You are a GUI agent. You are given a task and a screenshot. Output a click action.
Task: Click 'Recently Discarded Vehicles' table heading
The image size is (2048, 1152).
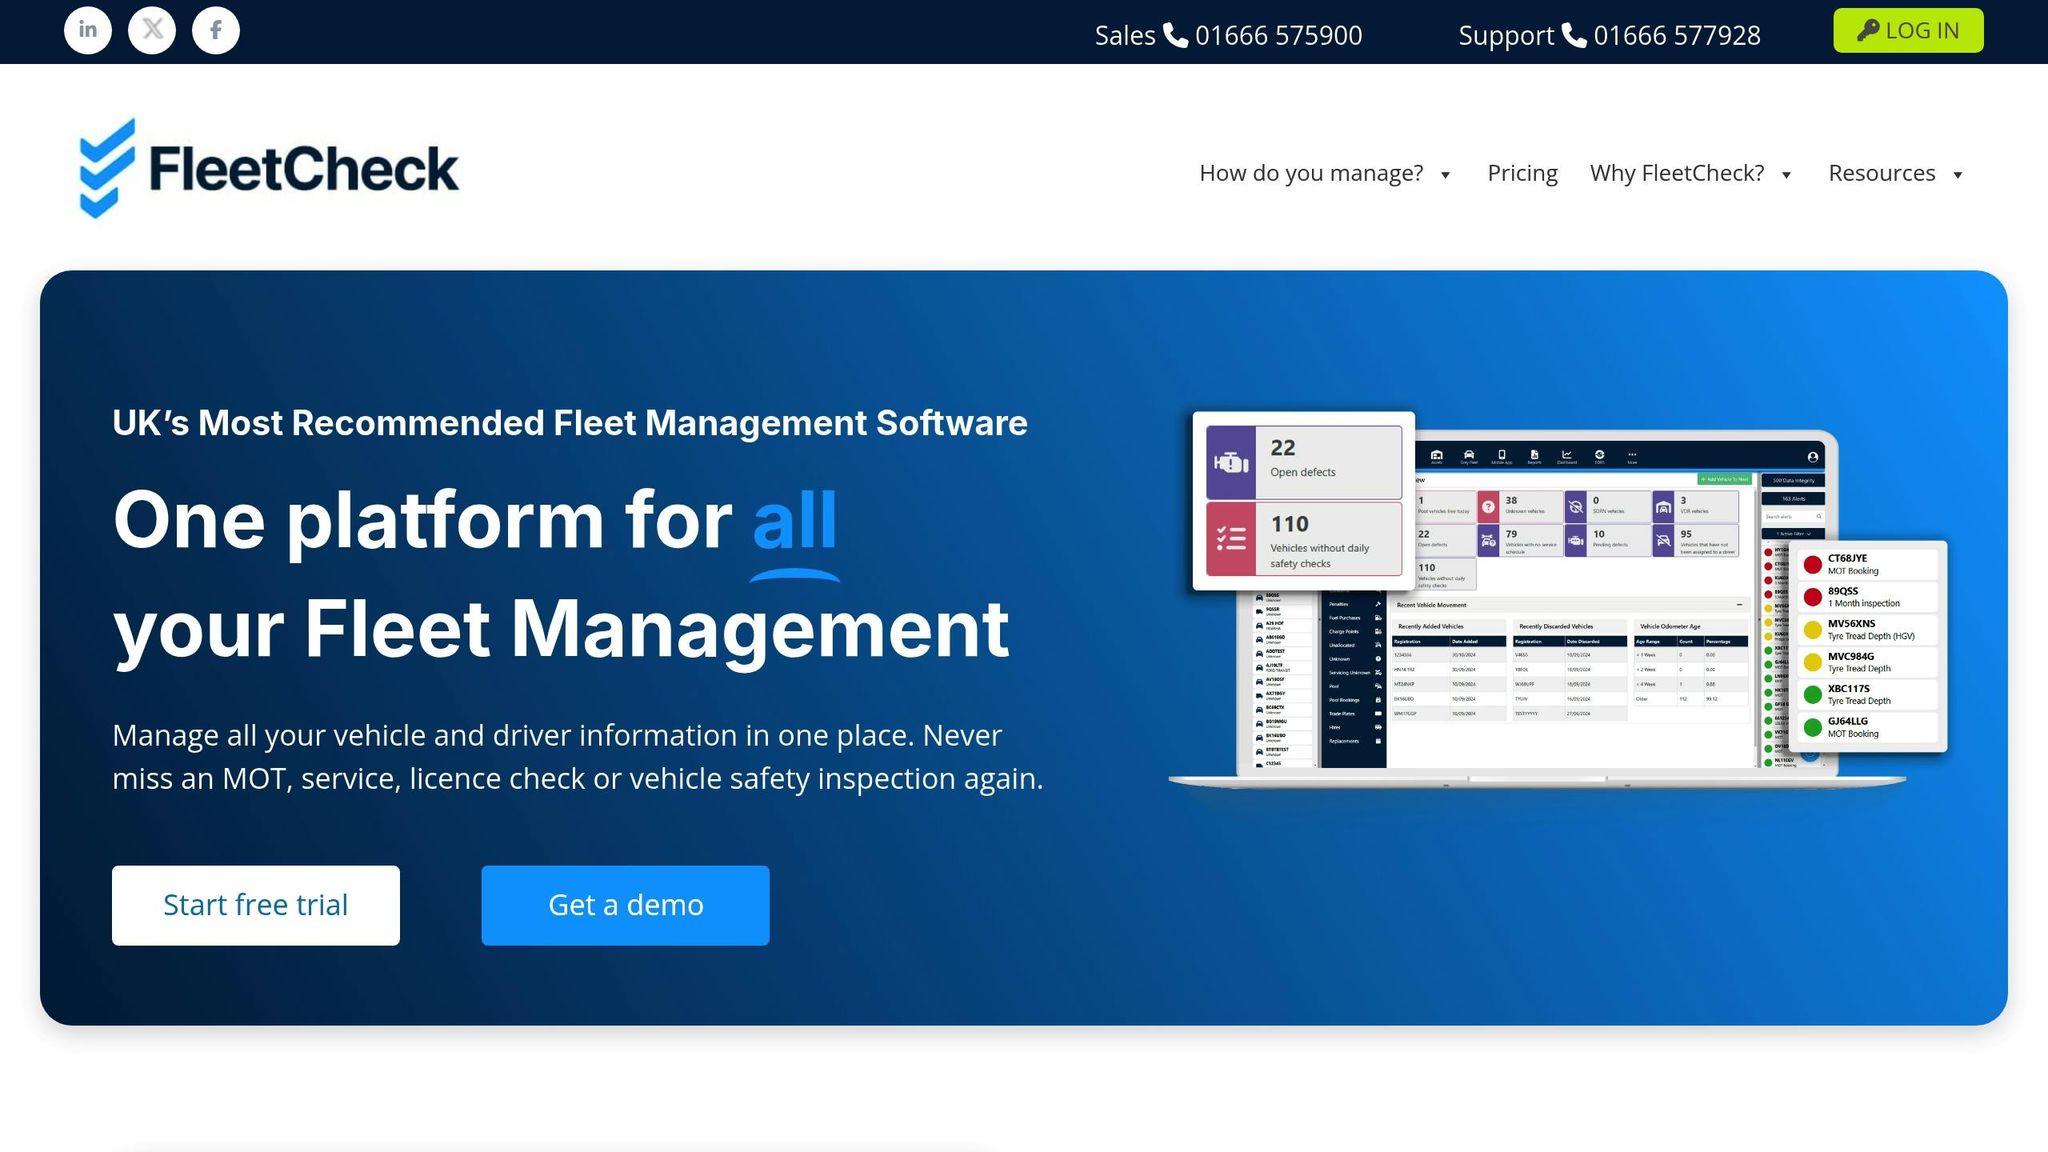(x=1556, y=626)
